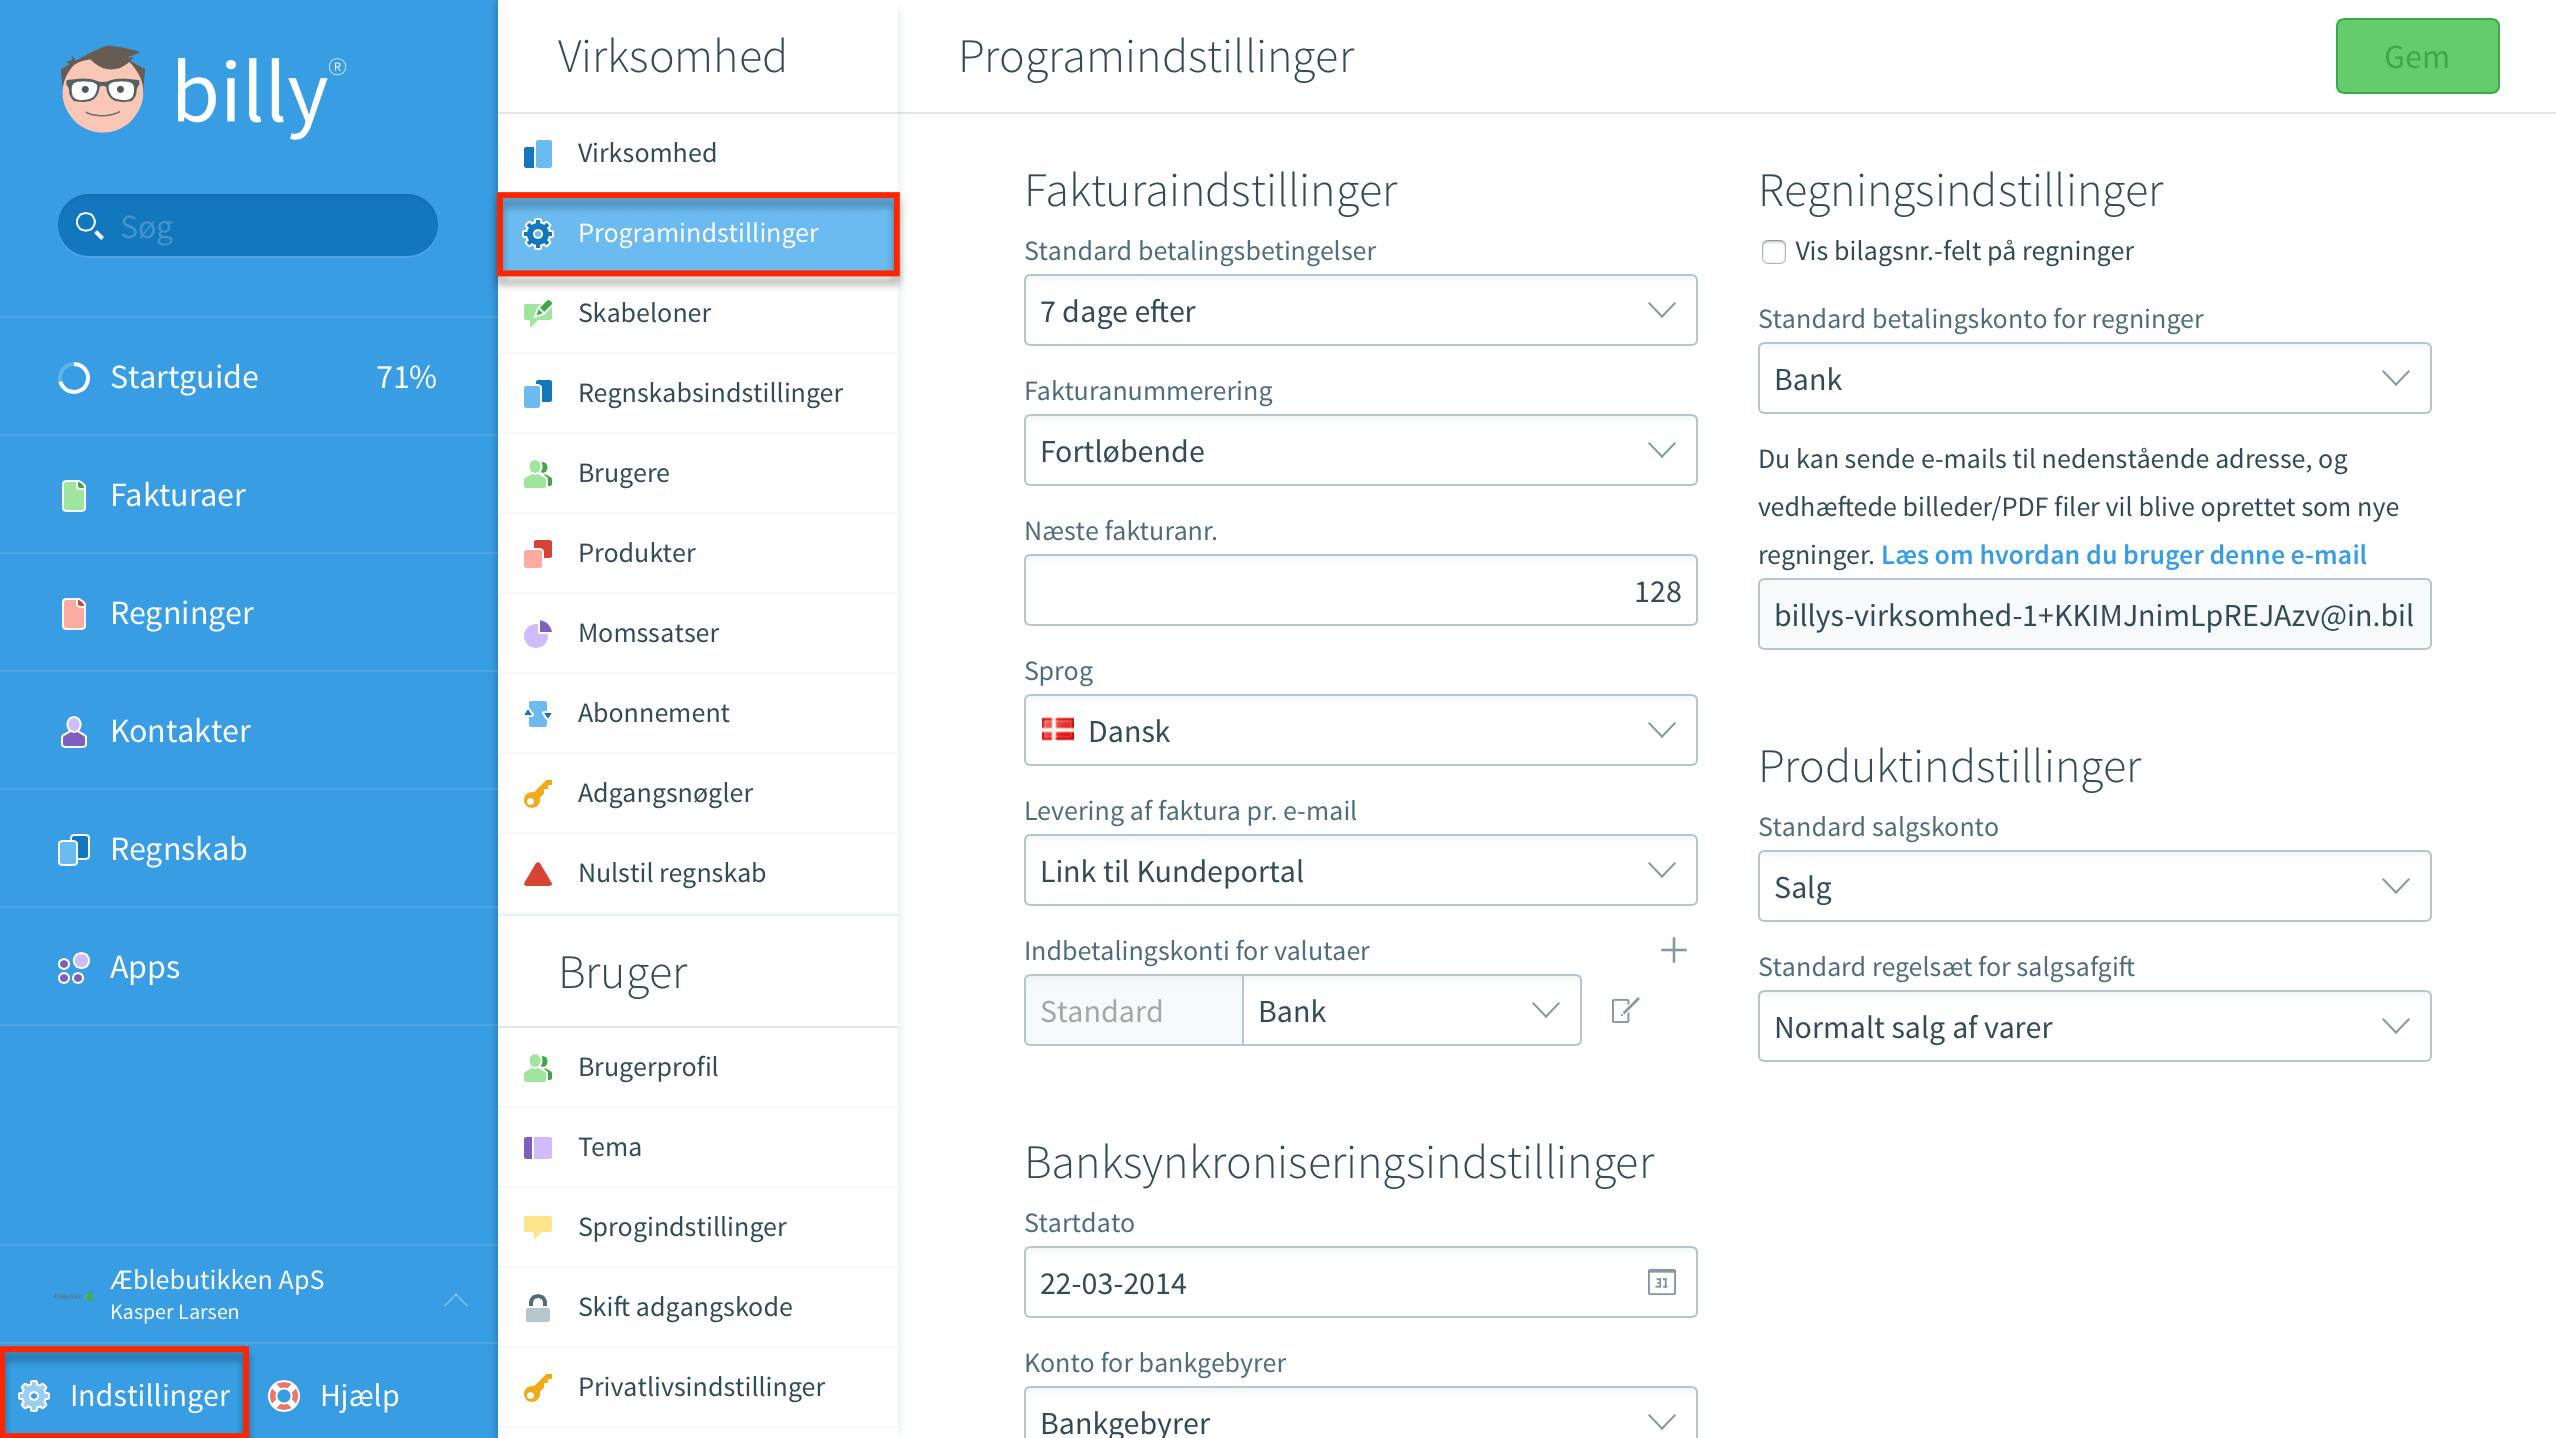Open the Sprog Dansk dropdown
This screenshot has width=2556, height=1438.
(x=1360, y=730)
